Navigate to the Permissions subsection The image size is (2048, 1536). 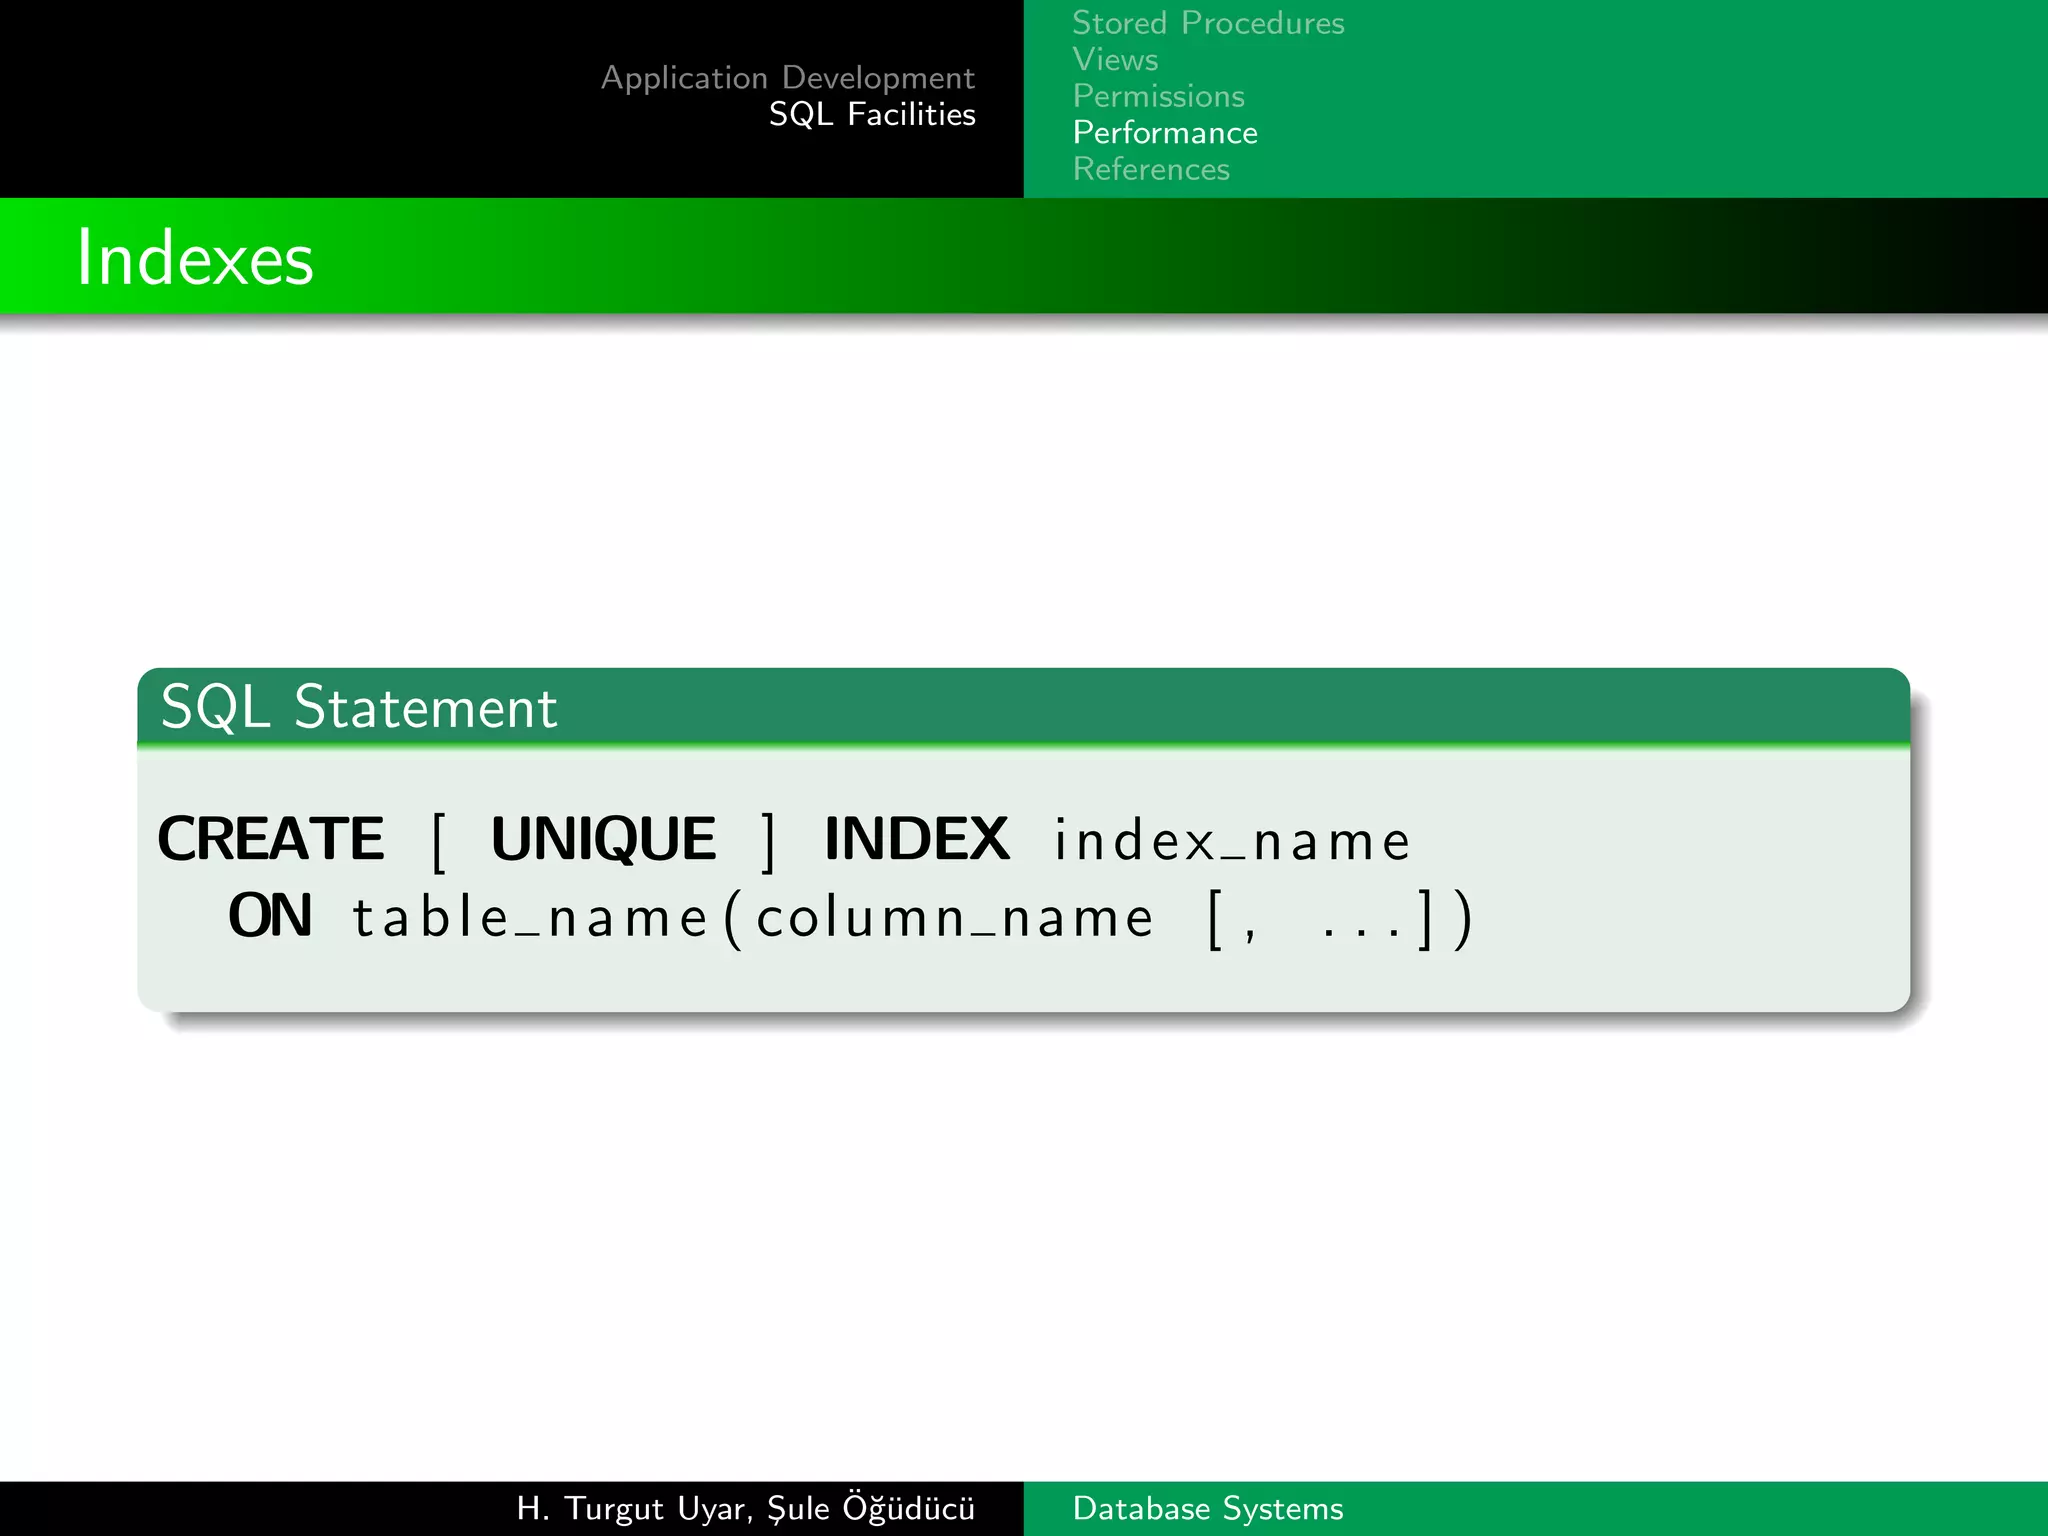[1158, 96]
